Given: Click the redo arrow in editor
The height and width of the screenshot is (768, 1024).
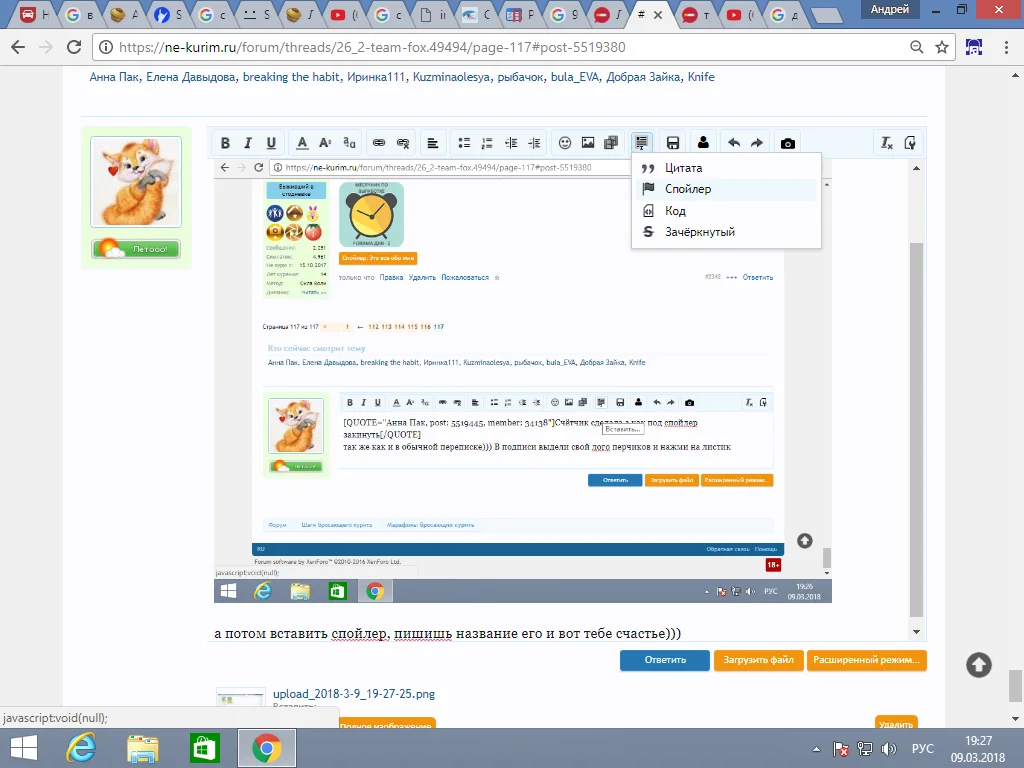Looking at the screenshot, I should (x=757, y=143).
